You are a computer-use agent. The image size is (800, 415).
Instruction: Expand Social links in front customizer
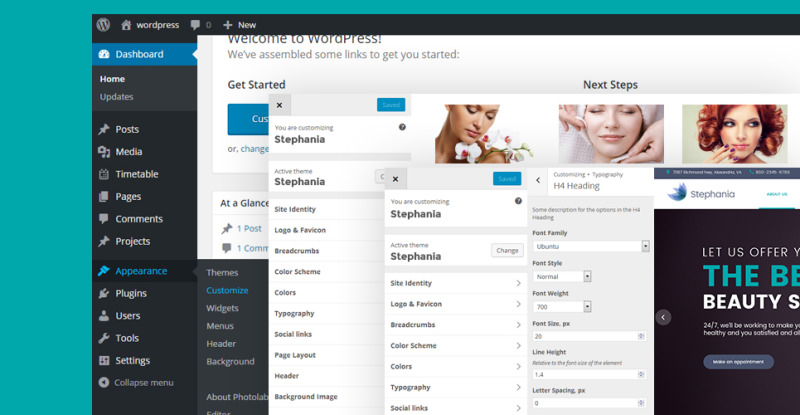(x=456, y=408)
